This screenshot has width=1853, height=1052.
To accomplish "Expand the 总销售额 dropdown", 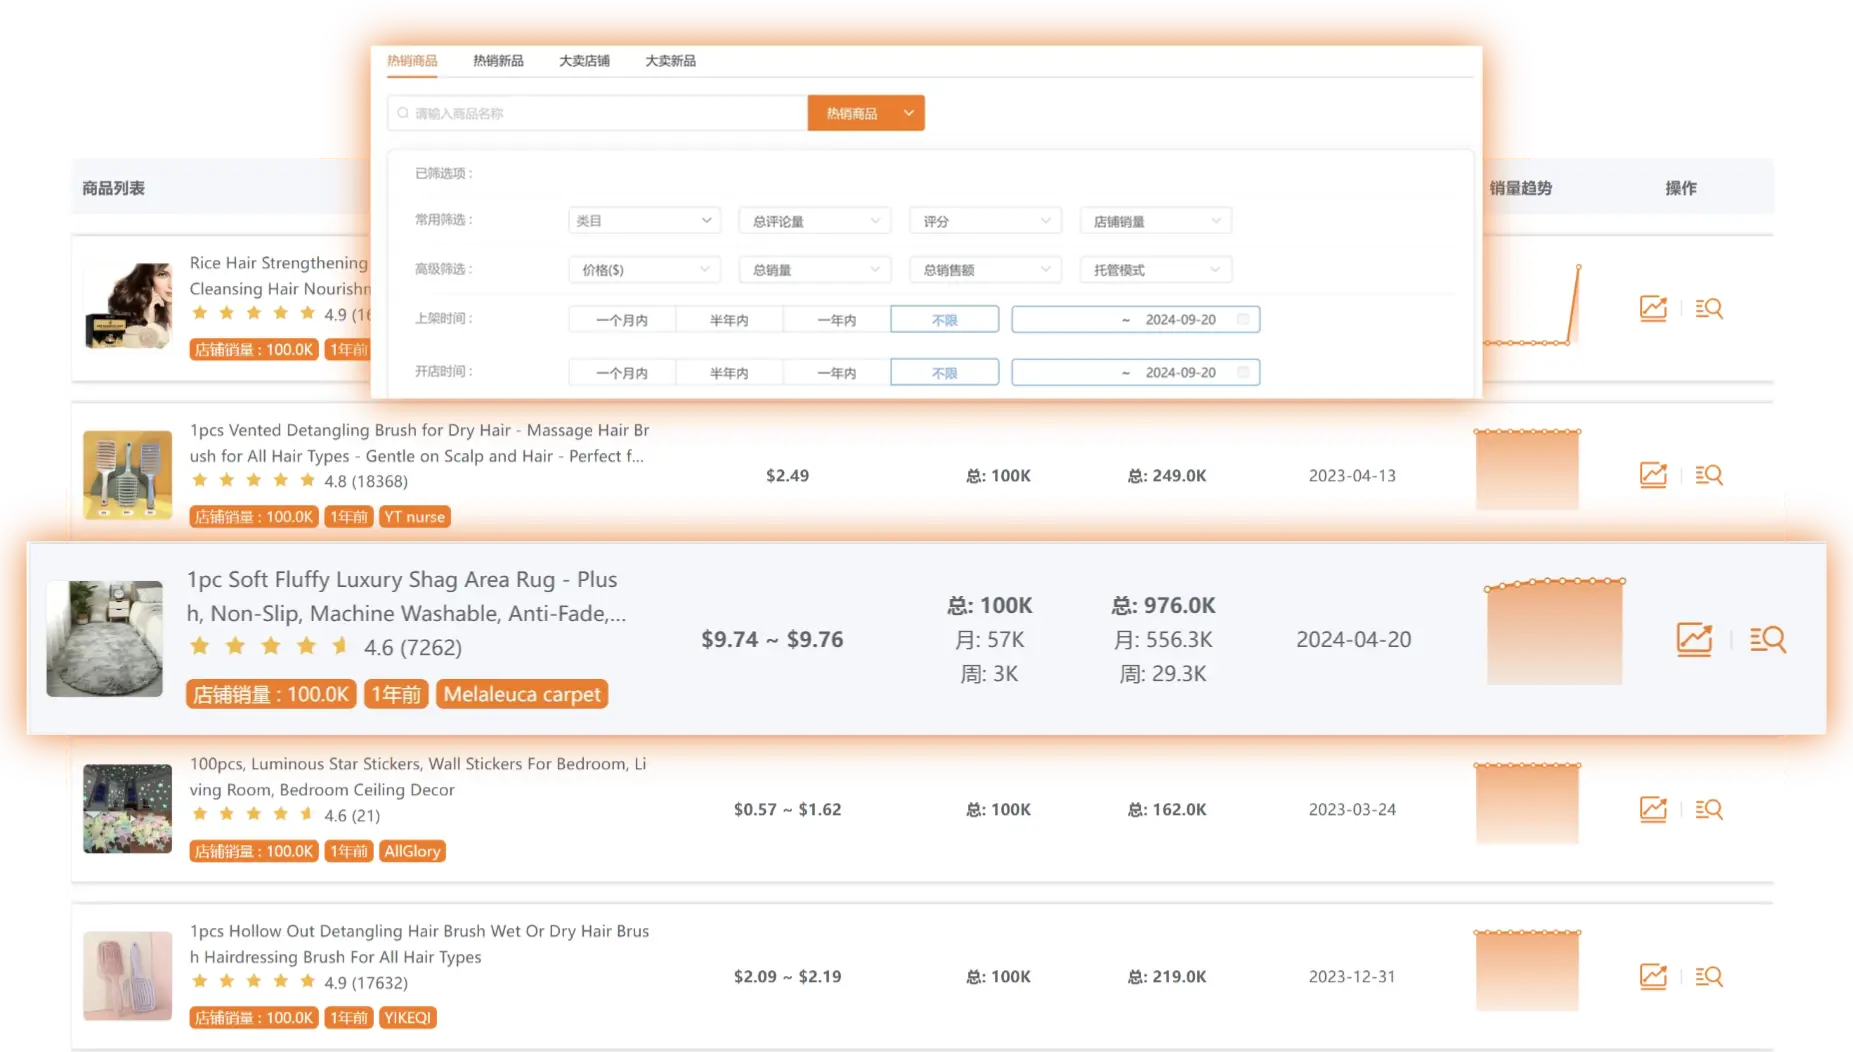I will [985, 270].
